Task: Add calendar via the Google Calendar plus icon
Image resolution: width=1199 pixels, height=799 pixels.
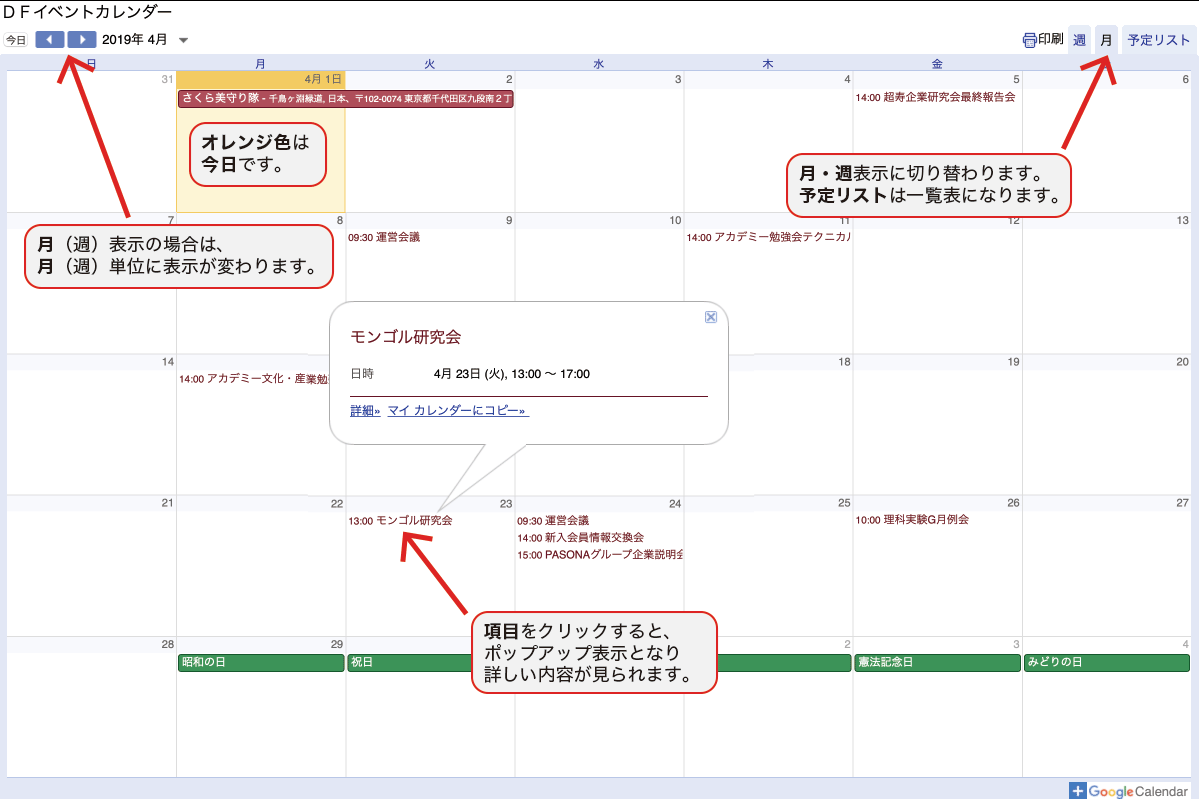Action: pyautogui.click(x=1077, y=791)
